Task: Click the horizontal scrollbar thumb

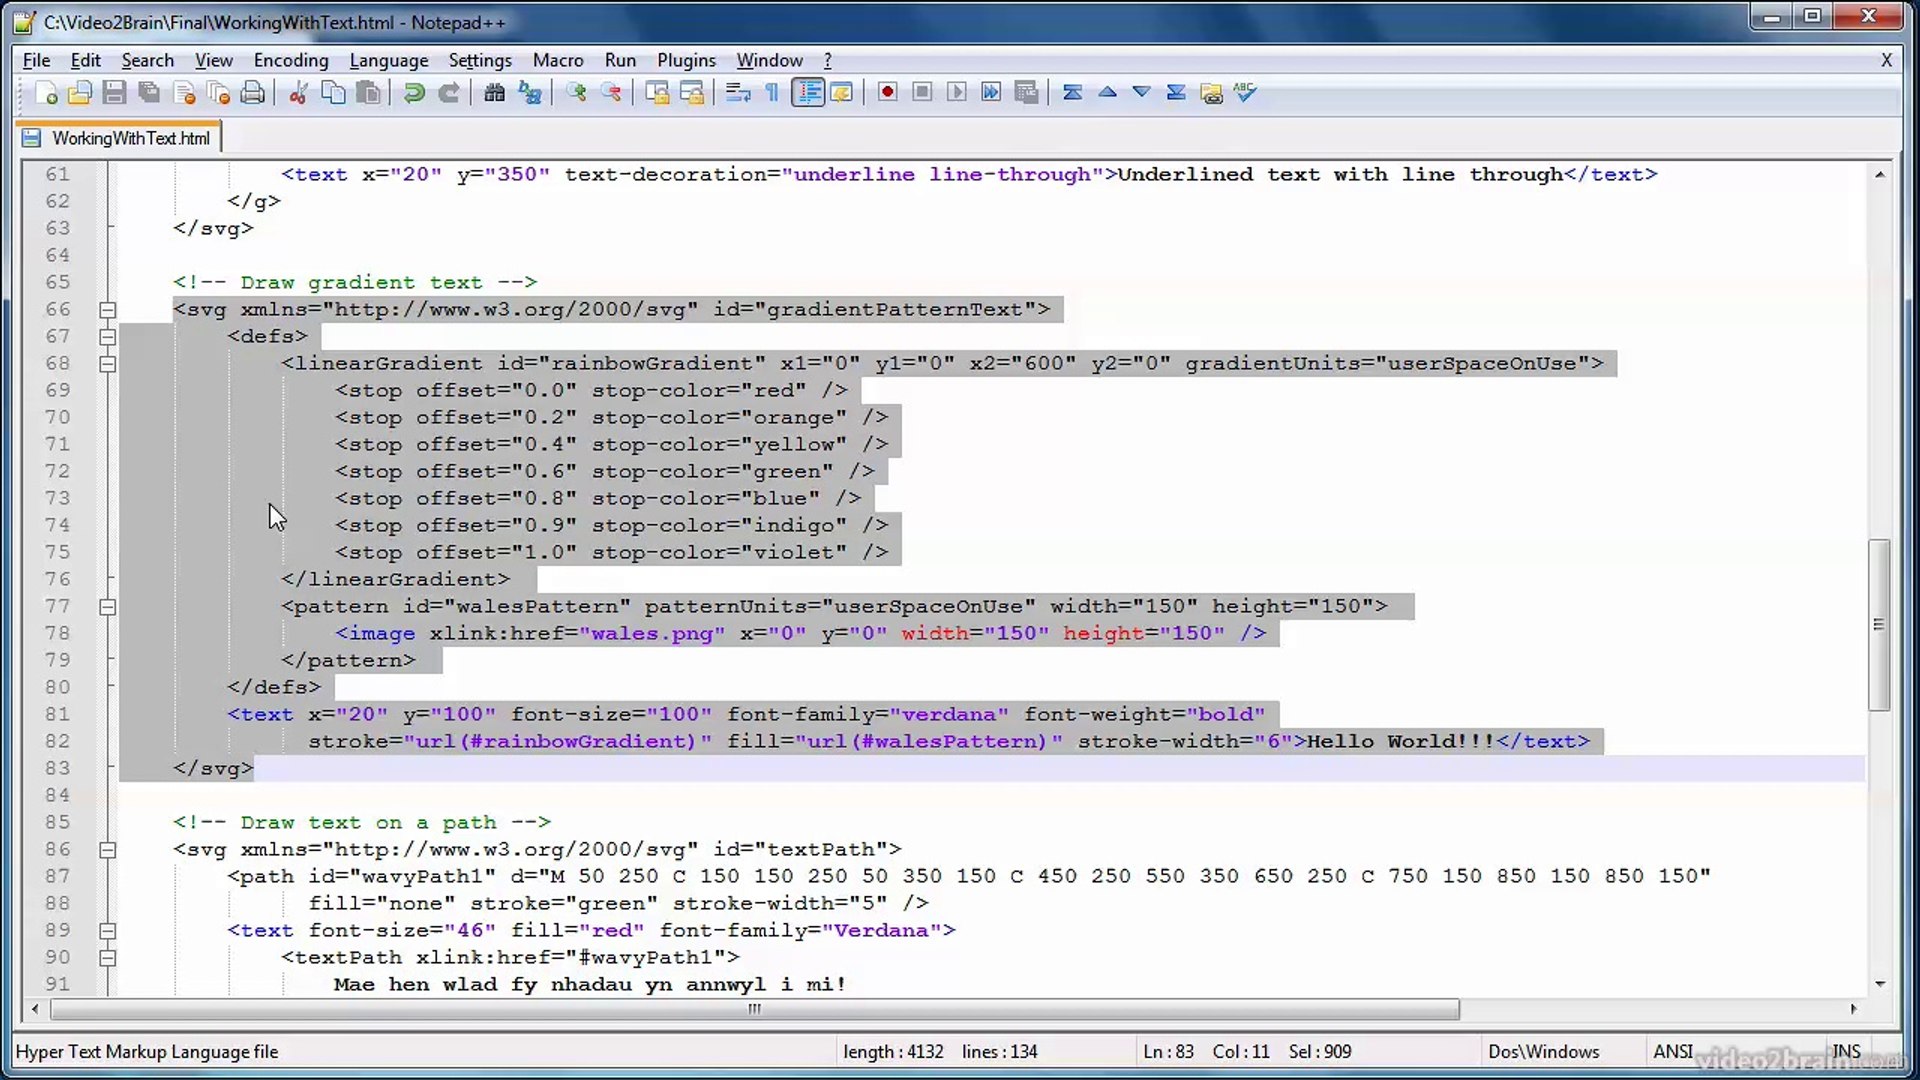Action: click(755, 1009)
